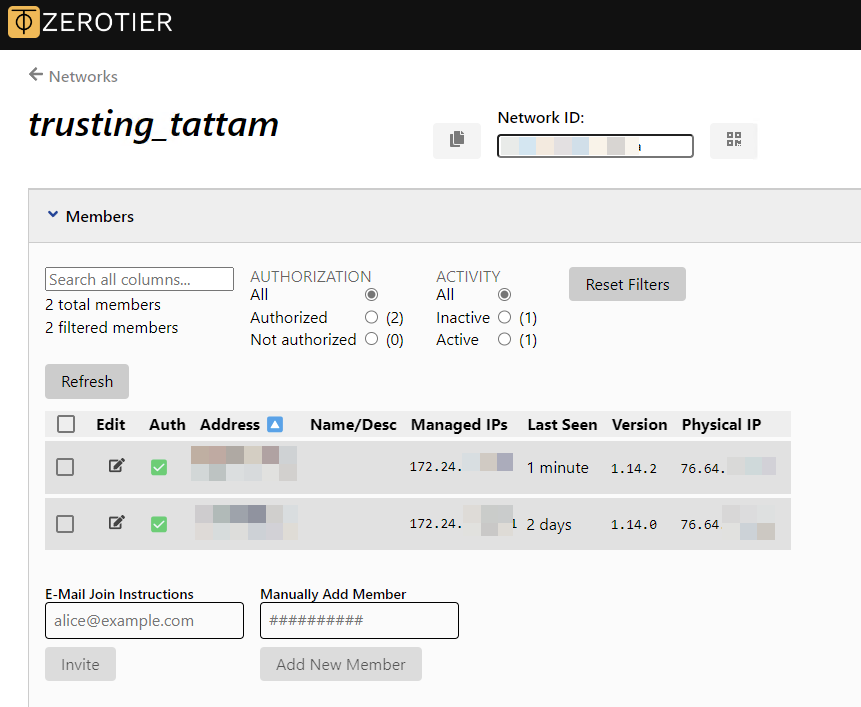861x707 pixels.
Task: Click the back arrow beside Networks
Action: click(x=33, y=76)
